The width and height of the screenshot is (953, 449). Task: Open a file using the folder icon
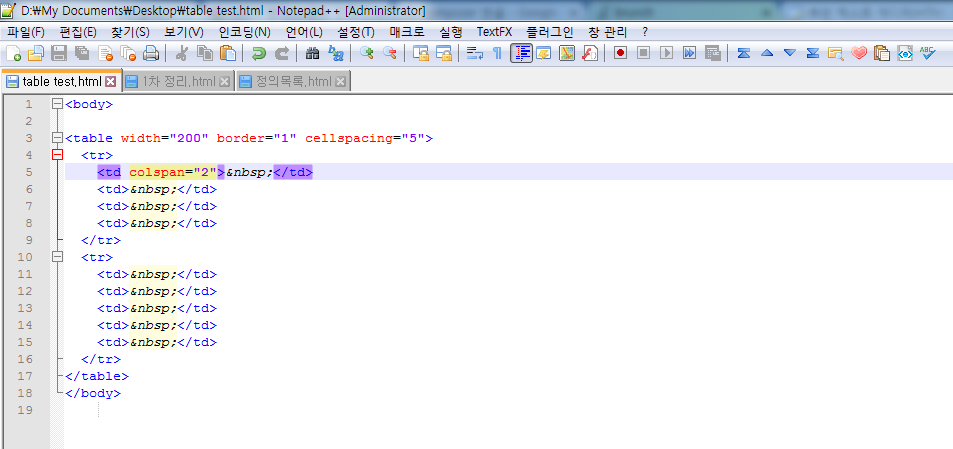point(36,53)
